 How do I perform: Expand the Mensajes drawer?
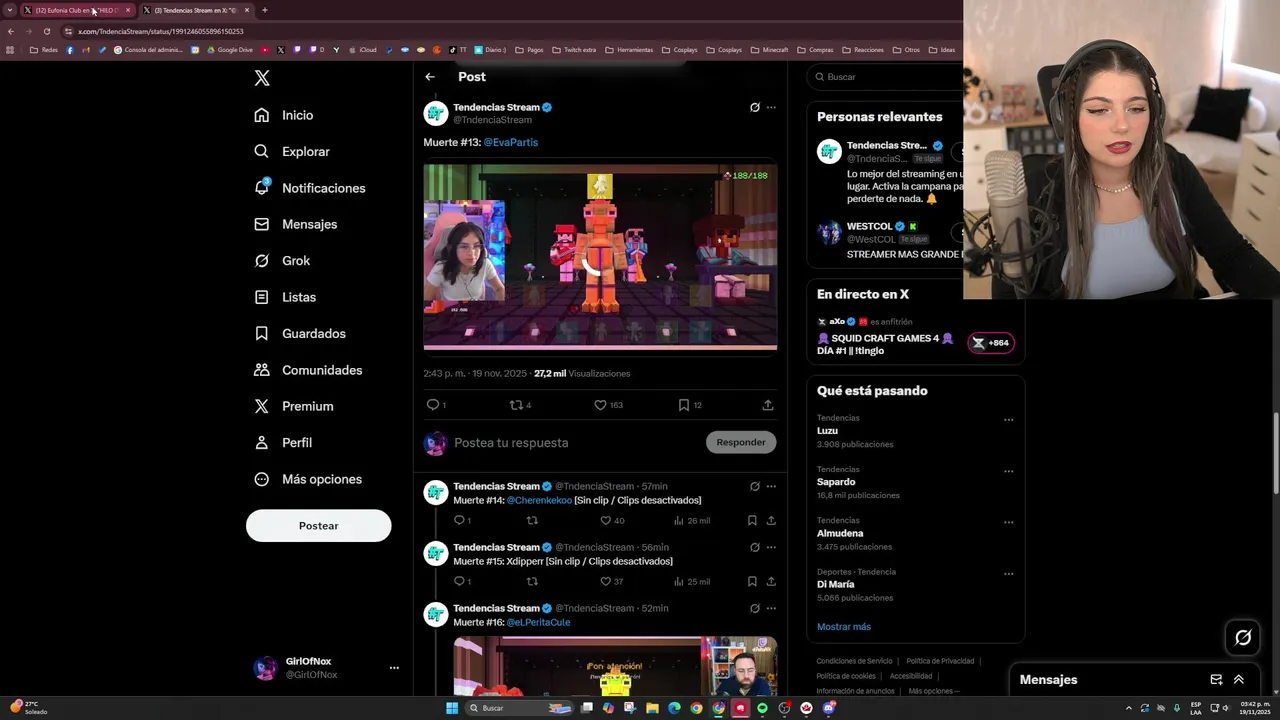coord(1239,680)
